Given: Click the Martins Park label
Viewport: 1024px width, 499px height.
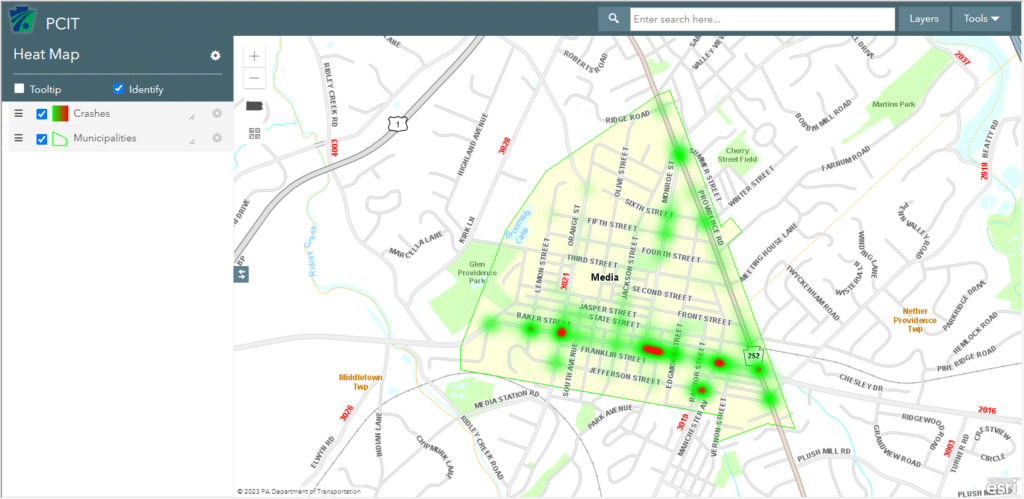Looking at the screenshot, I should [x=894, y=105].
